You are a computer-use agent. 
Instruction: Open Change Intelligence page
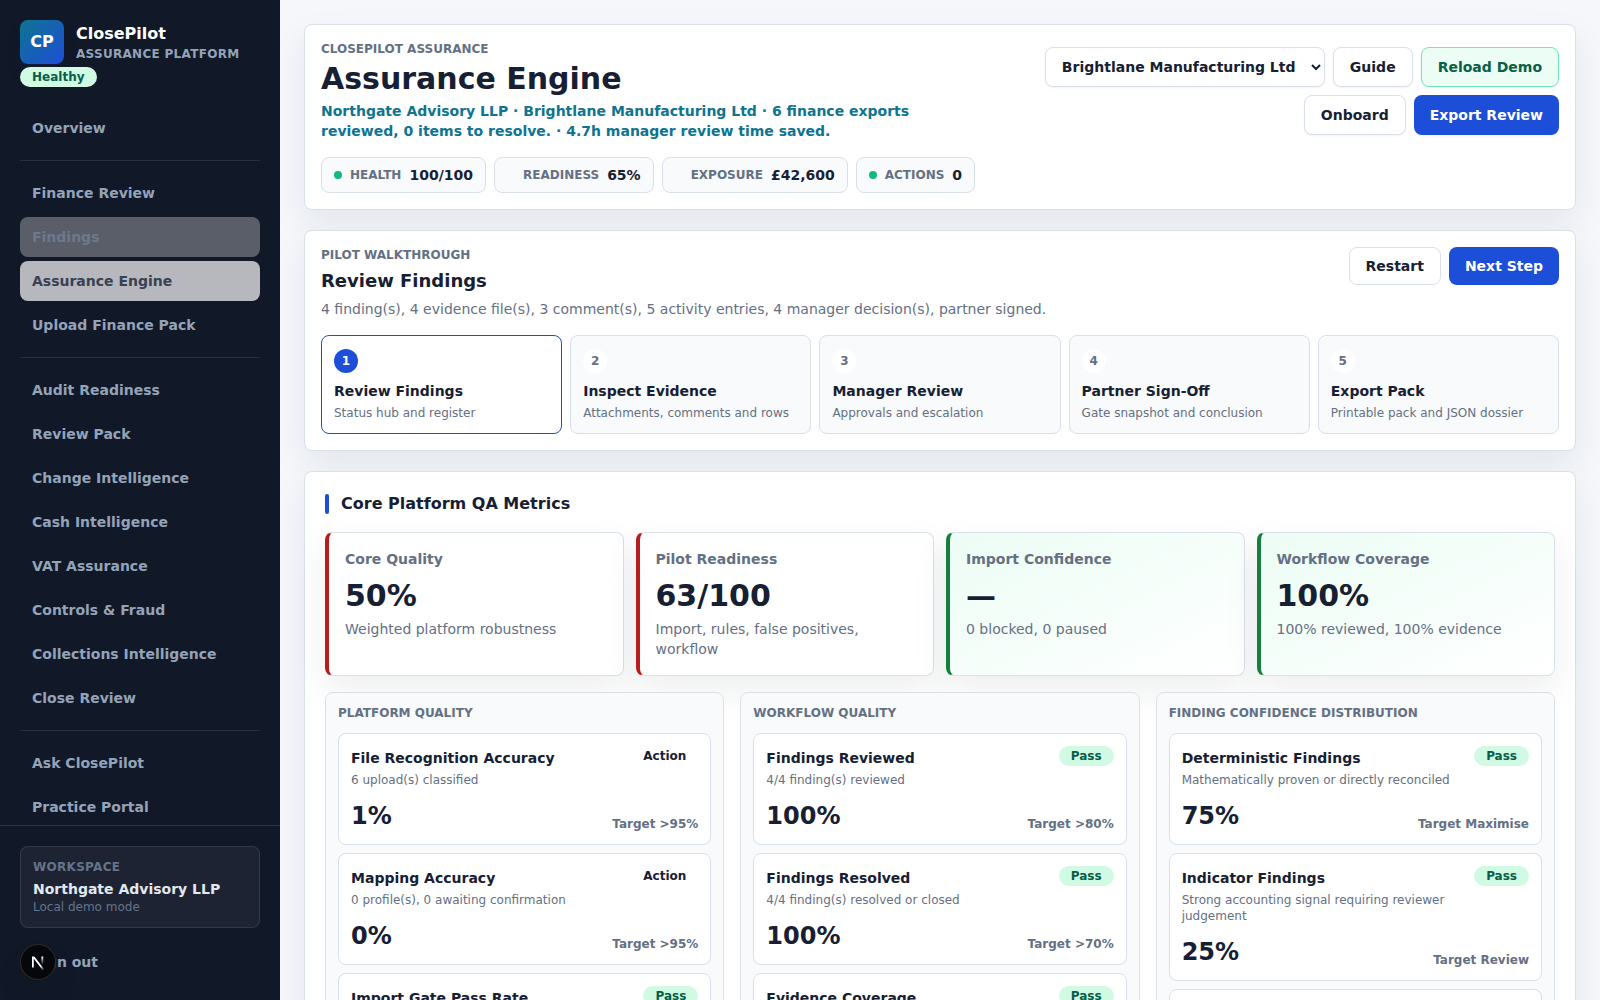tap(140, 478)
